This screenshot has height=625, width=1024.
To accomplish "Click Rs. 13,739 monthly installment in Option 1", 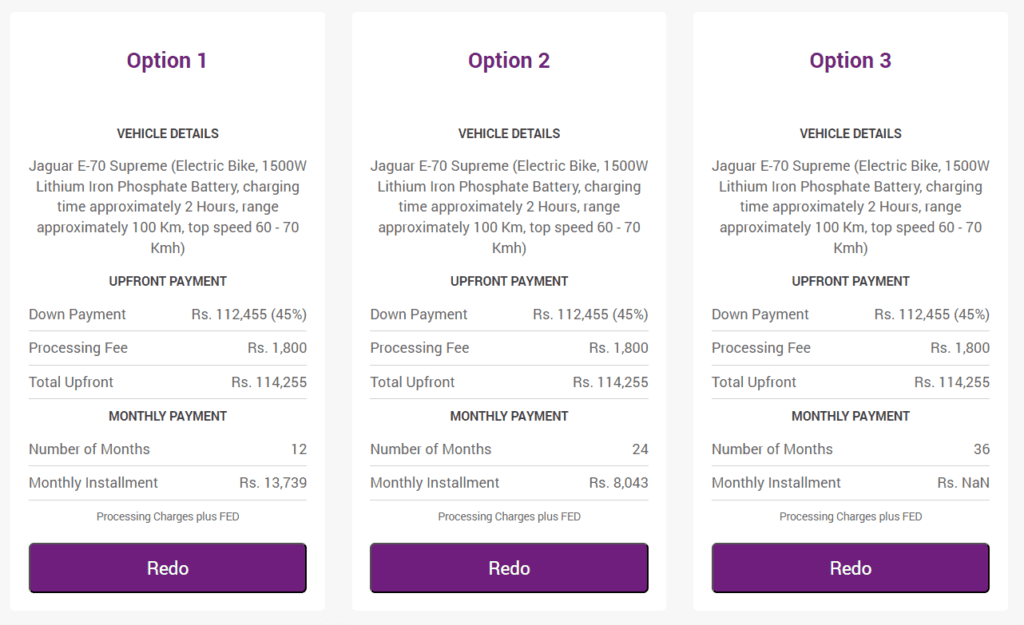I will pyautogui.click(x=273, y=483).
